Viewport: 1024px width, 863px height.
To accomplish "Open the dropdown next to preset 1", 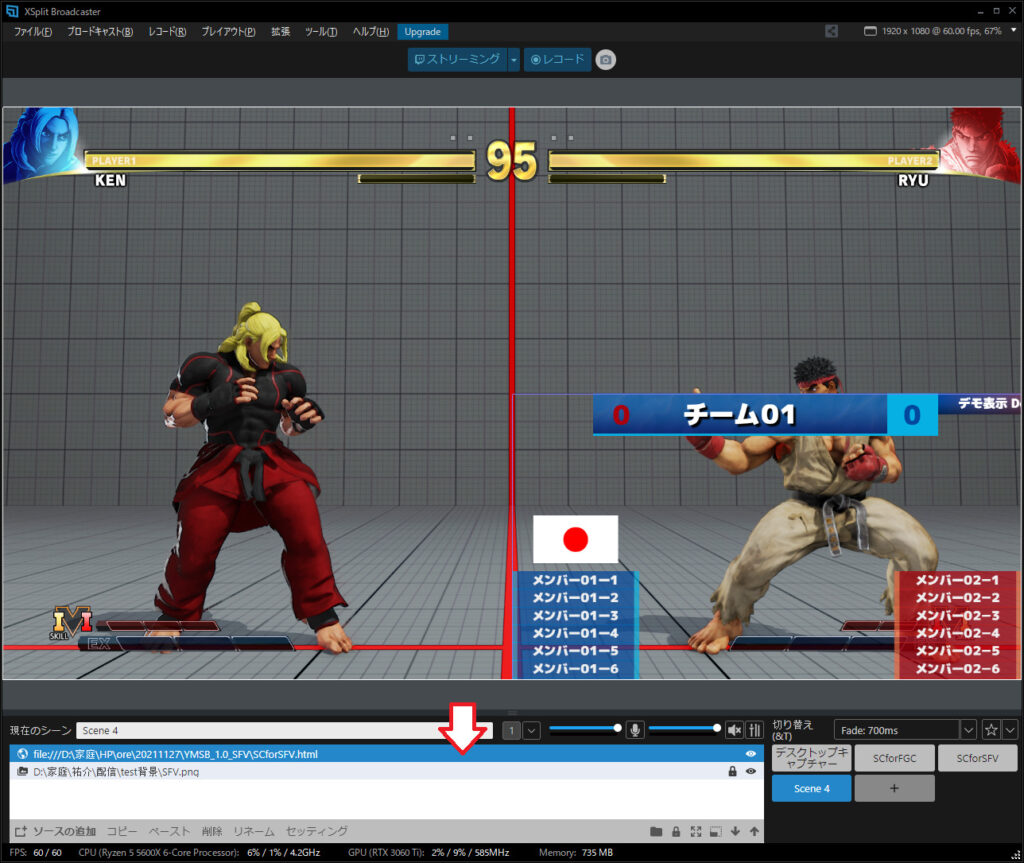I will (532, 730).
